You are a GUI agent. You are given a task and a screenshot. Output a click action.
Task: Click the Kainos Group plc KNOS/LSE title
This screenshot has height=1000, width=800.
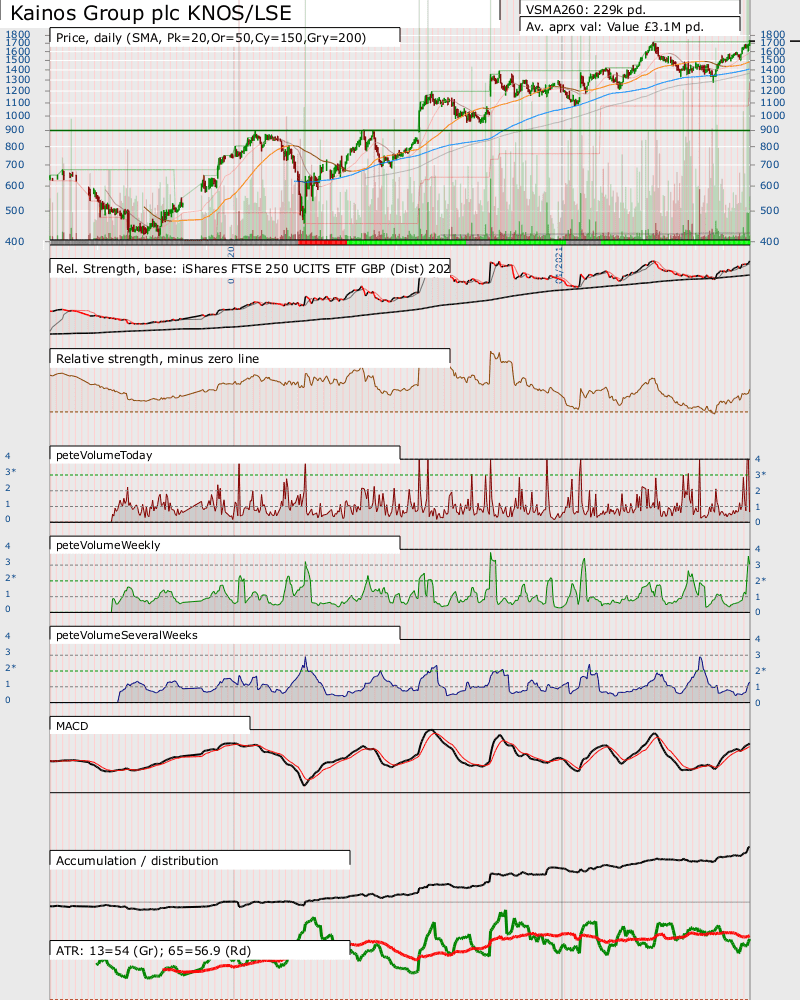click(x=151, y=13)
